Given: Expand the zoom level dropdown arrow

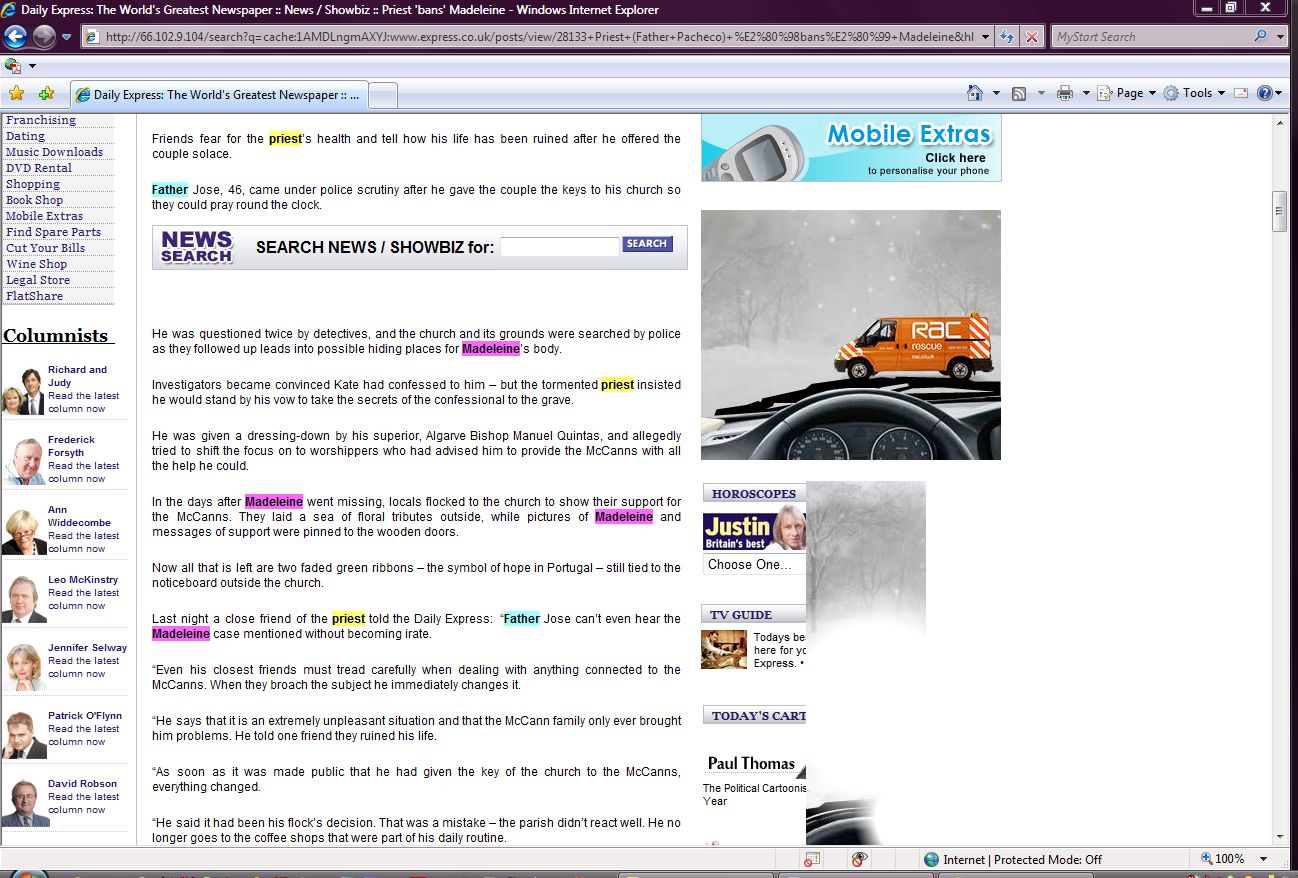Looking at the screenshot, I should click(x=1264, y=859).
